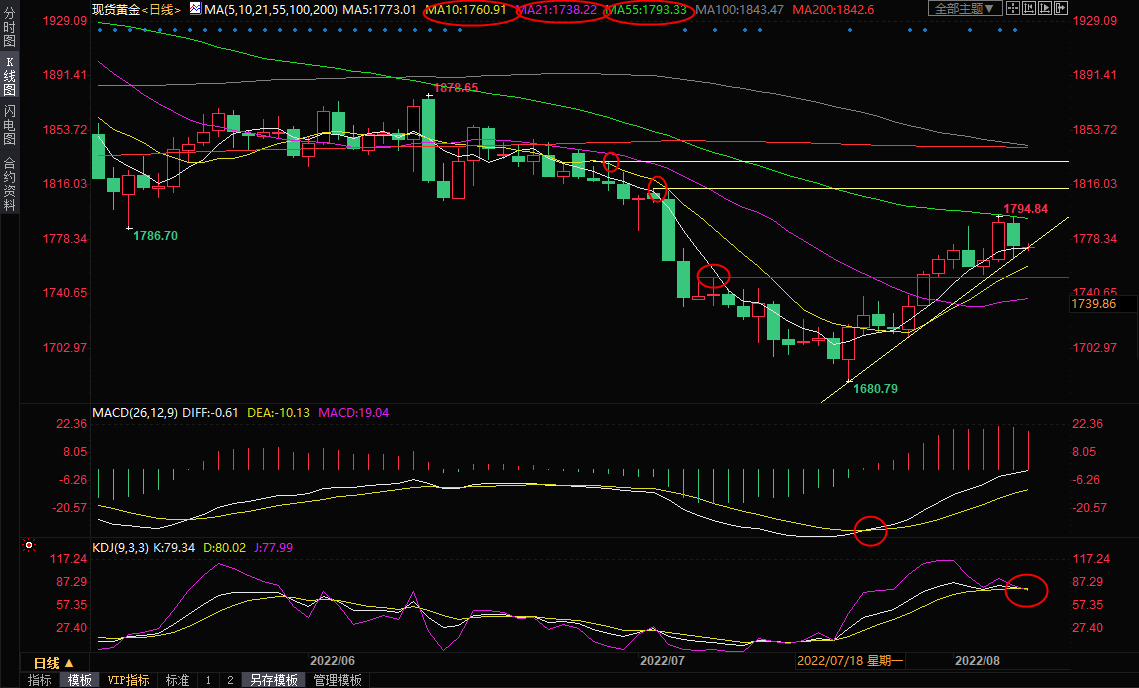Open the VIP指标 tab
This screenshot has width=1139, height=688.
[129, 680]
